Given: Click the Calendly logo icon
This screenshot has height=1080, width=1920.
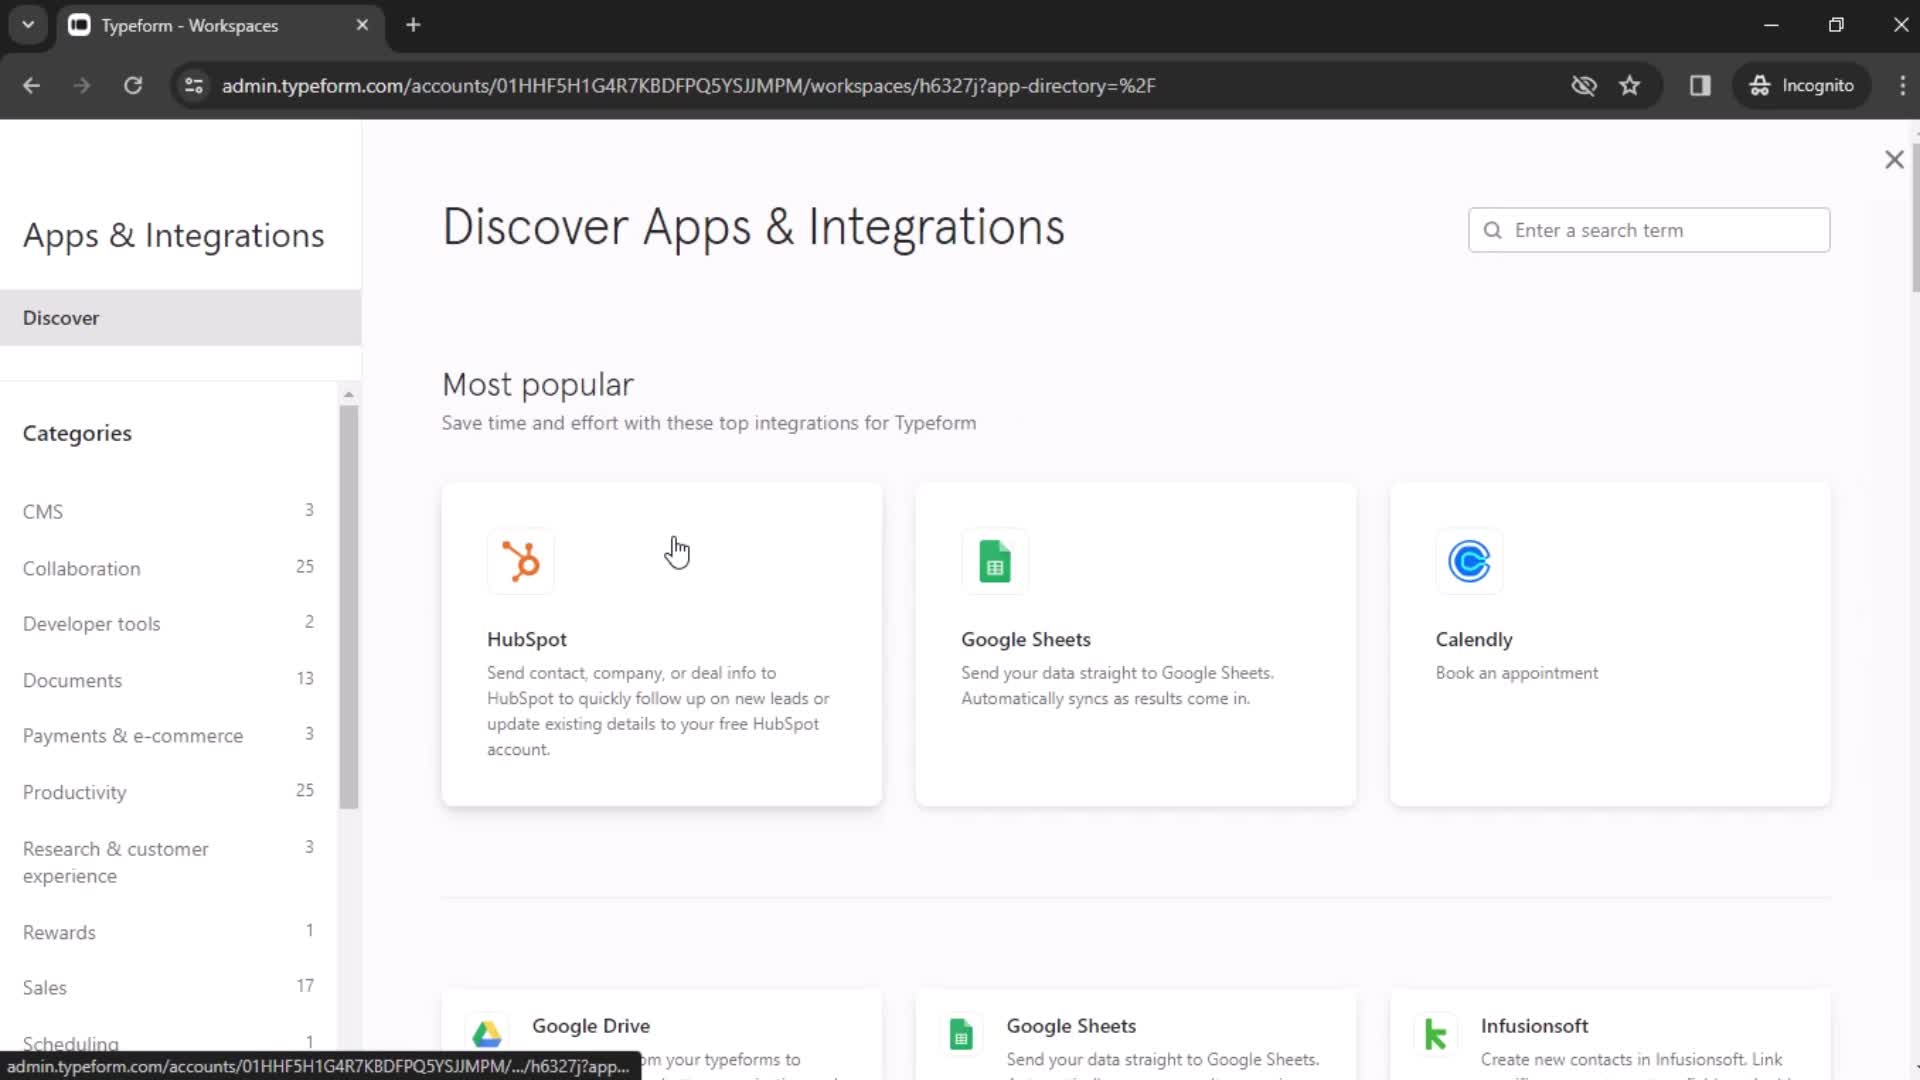Looking at the screenshot, I should click(x=1469, y=561).
